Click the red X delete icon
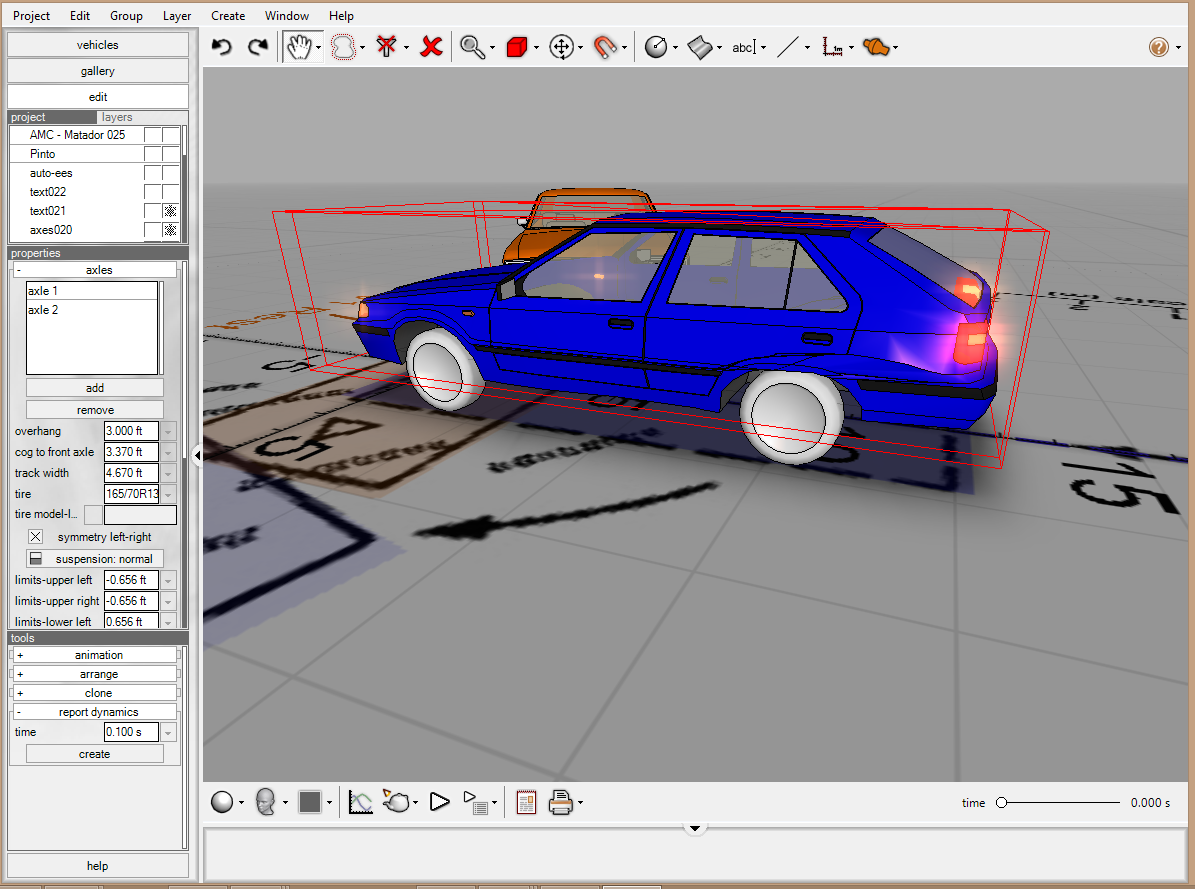The width and height of the screenshot is (1195, 889). (431, 47)
